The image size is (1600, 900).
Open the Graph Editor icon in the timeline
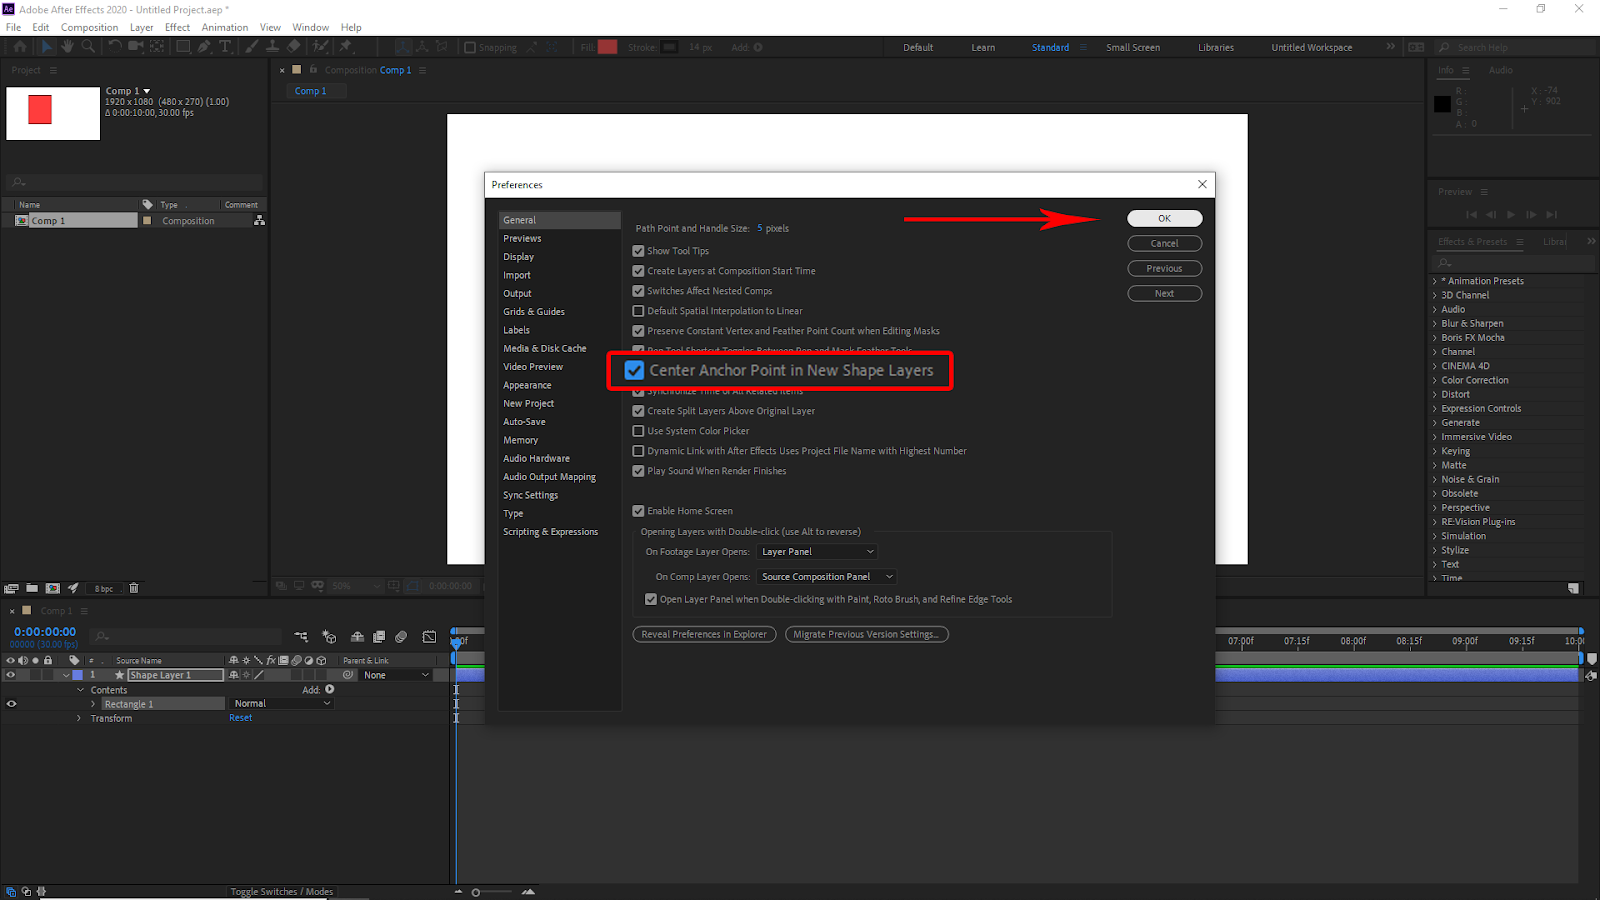point(429,636)
